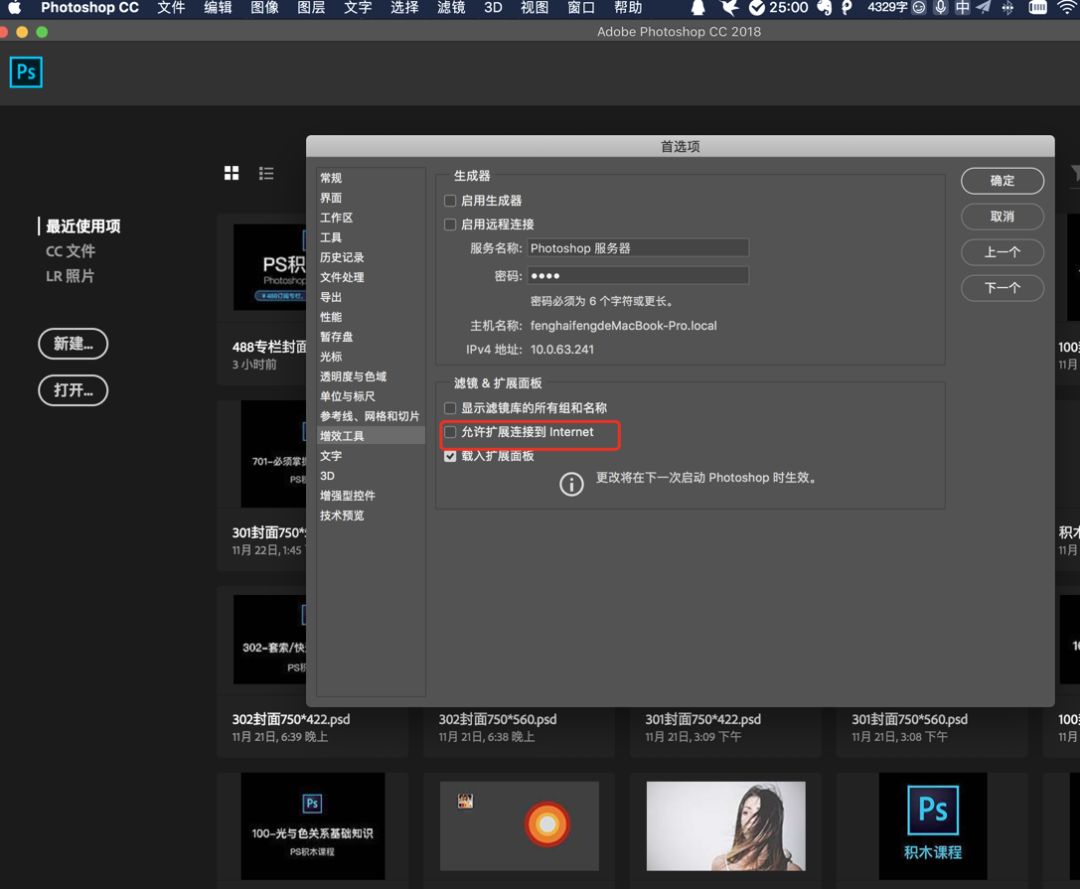Open the 100-光与色关系基础知识 thumbnail
Image resolution: width=1080 pixels, height=889 pixels.
[x=313, y=826]
